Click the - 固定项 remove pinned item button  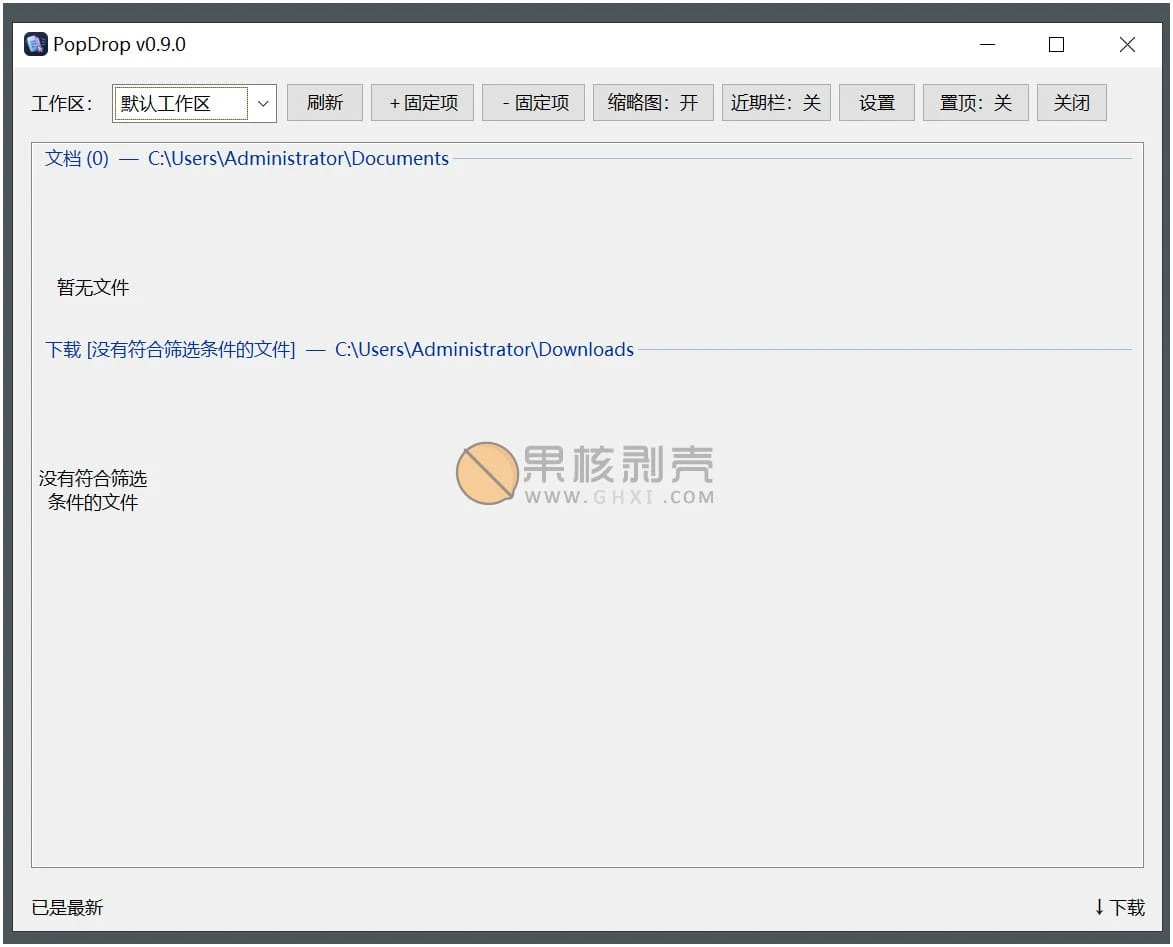pyautogui.click(x=534, y=102)
